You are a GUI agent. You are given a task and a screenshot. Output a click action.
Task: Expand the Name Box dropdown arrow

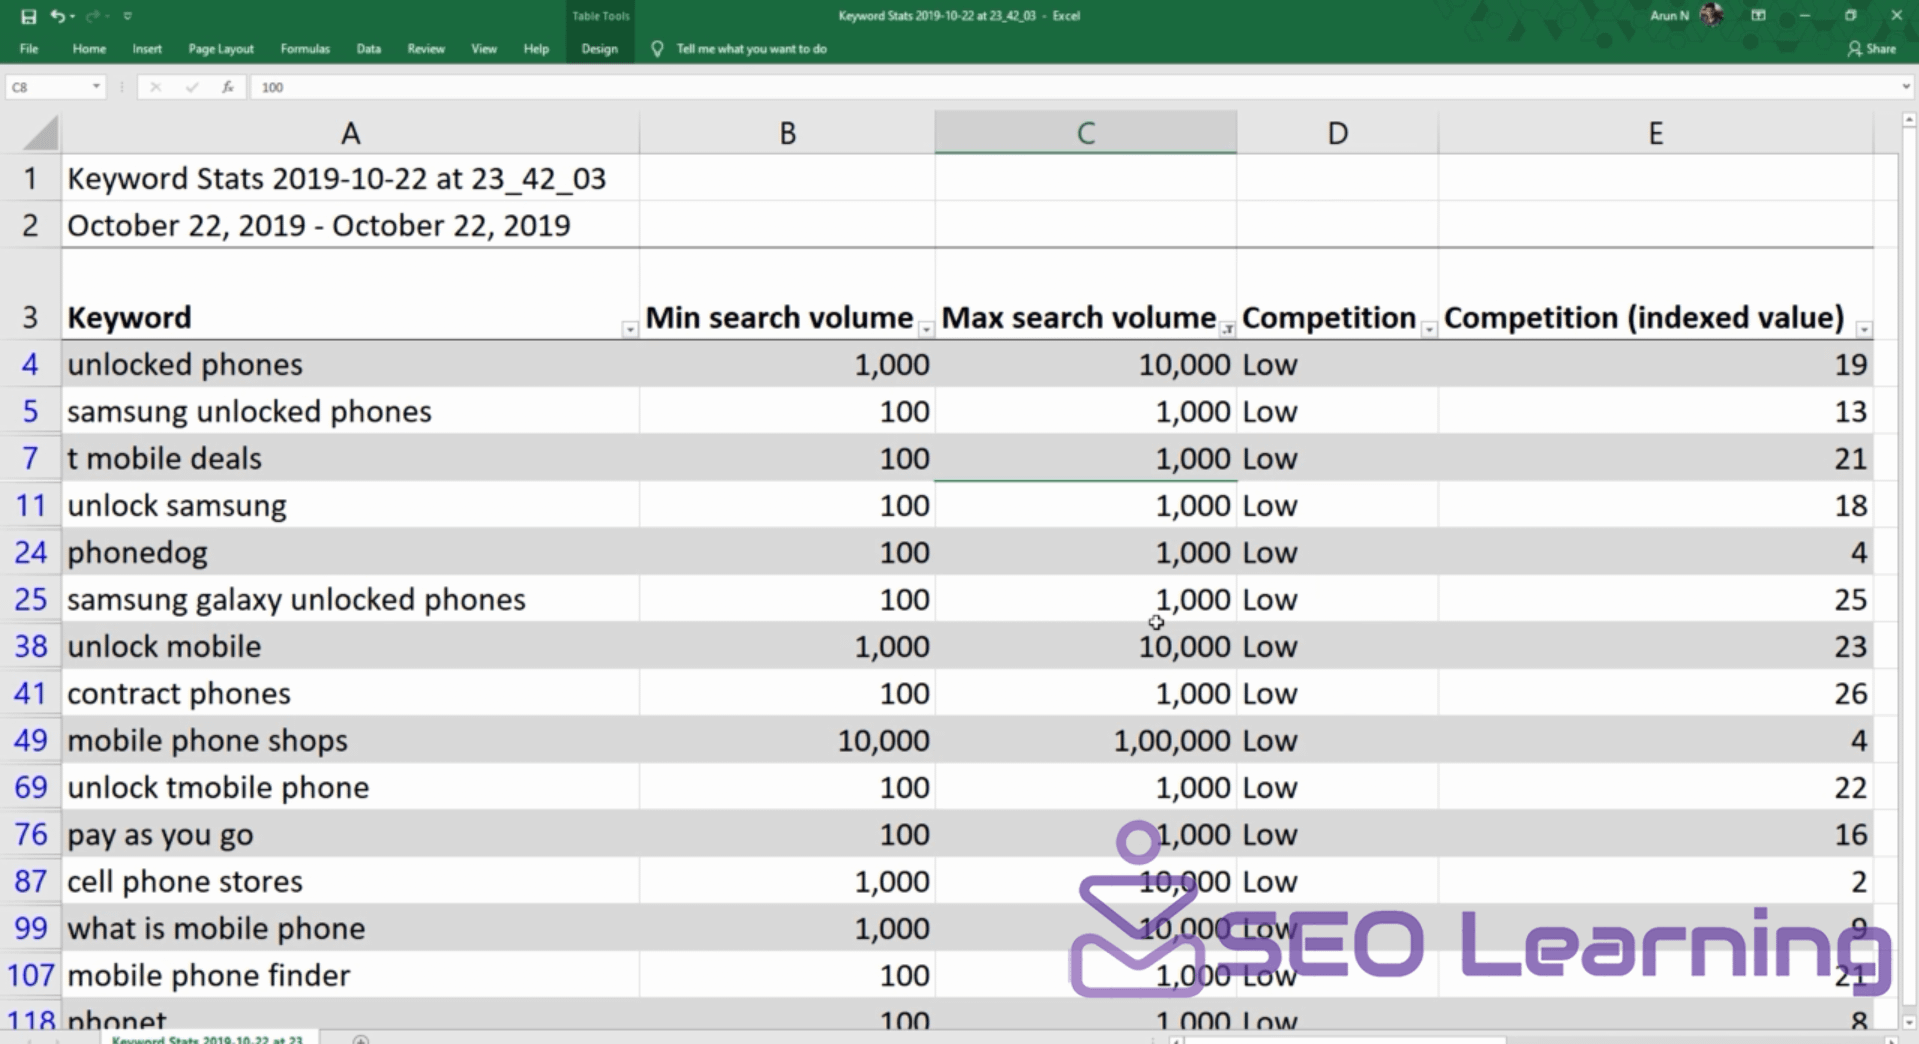click(x=96, y=87)
